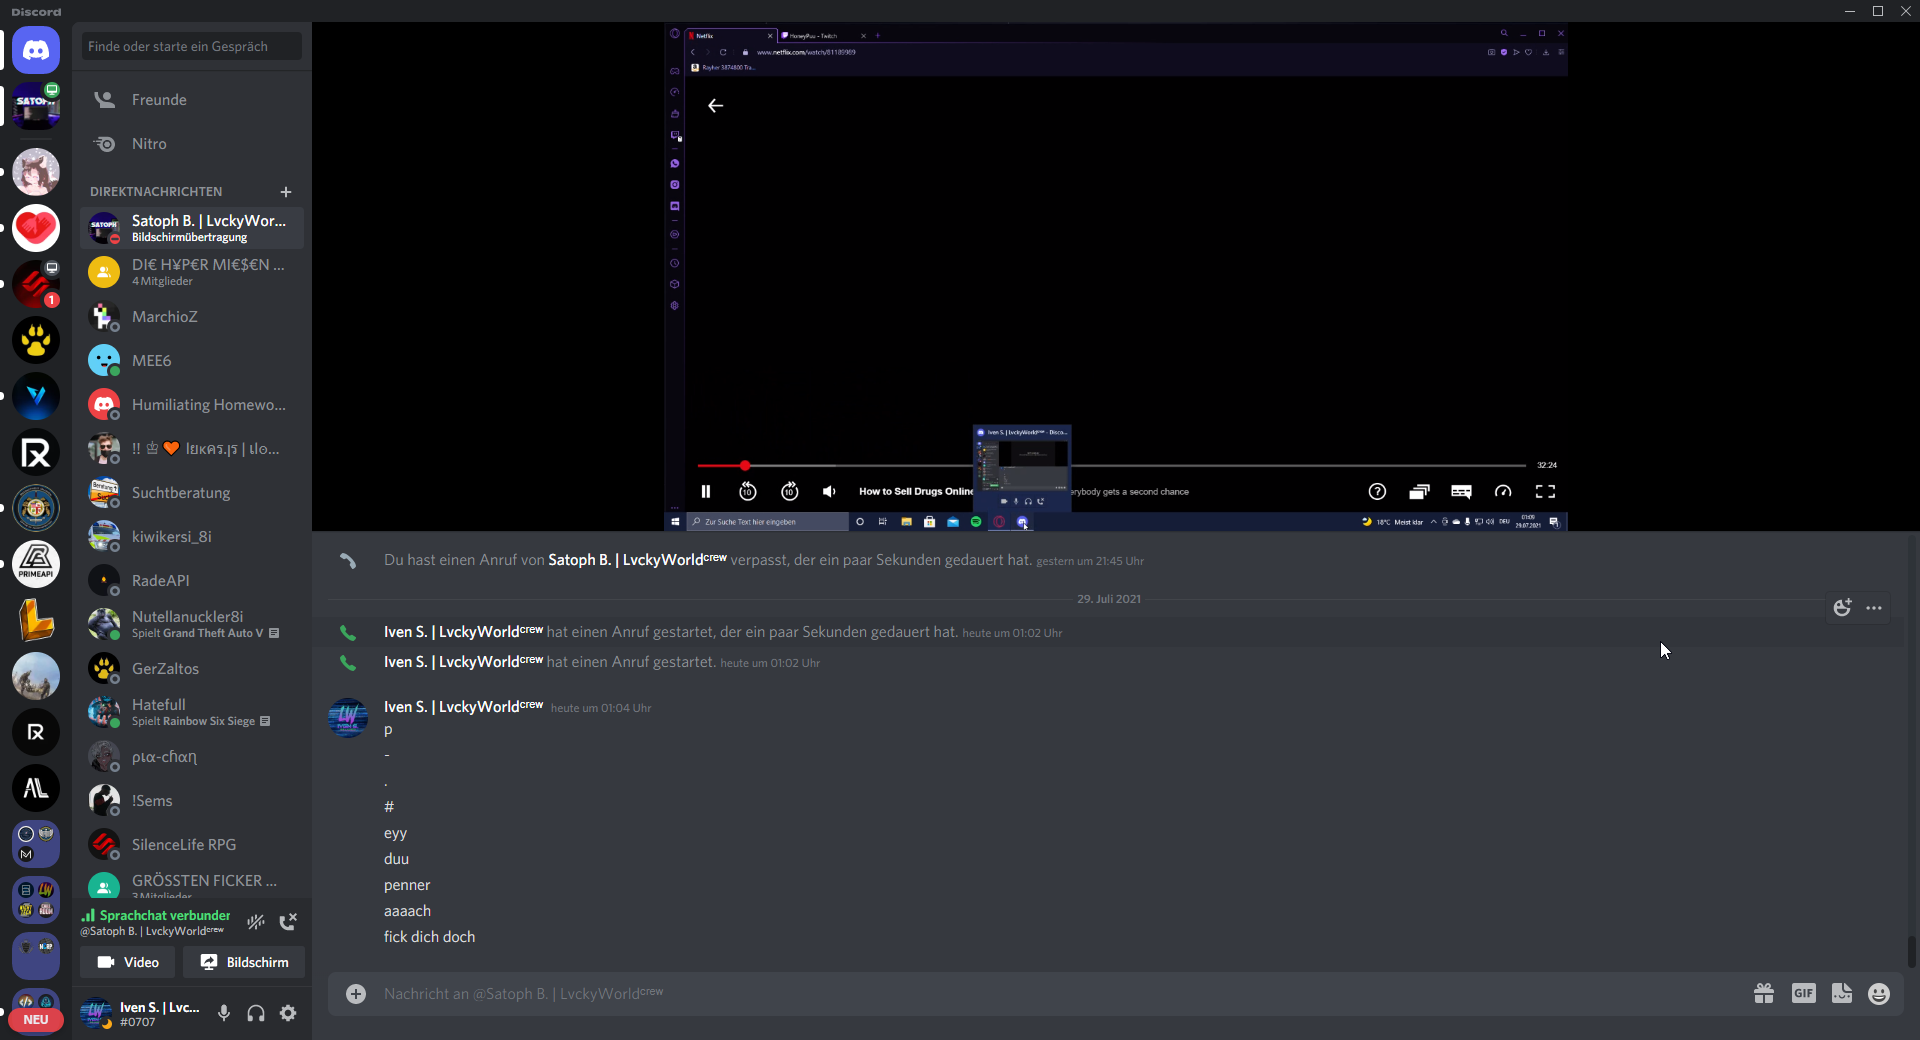Disconnect from the voice call
The width and height of the screenshot is (1920, 1040).
pyautogui.click(x=288, y=922)
